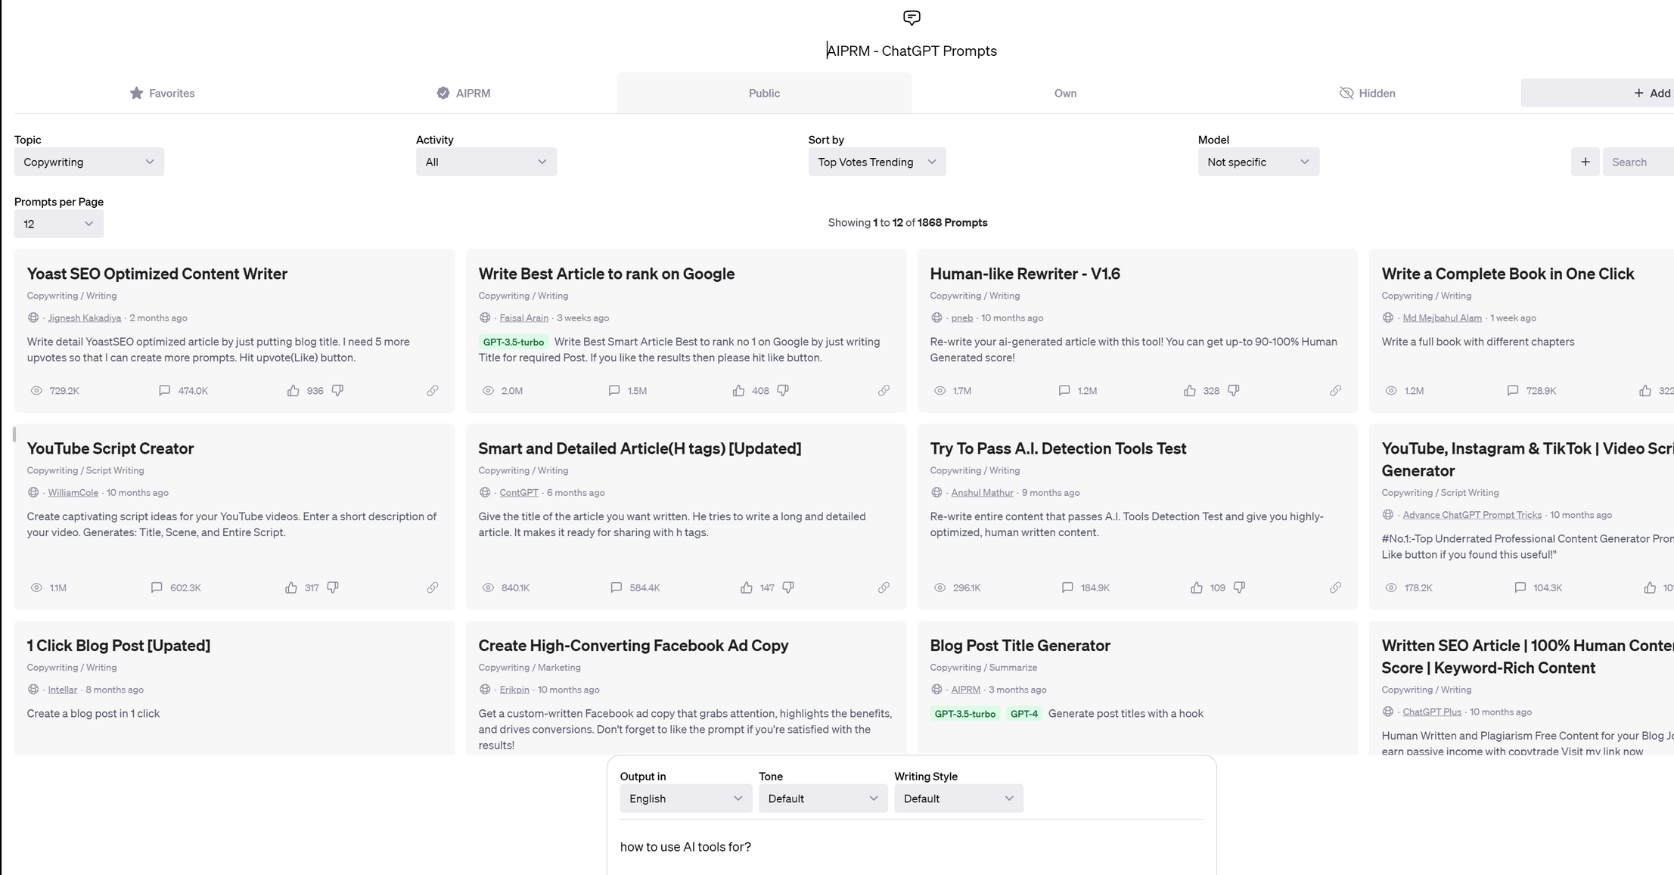The image size is (1674, 875).
Task: Thumbs up Smart and Detailed Article prompt
Action: 746,588
